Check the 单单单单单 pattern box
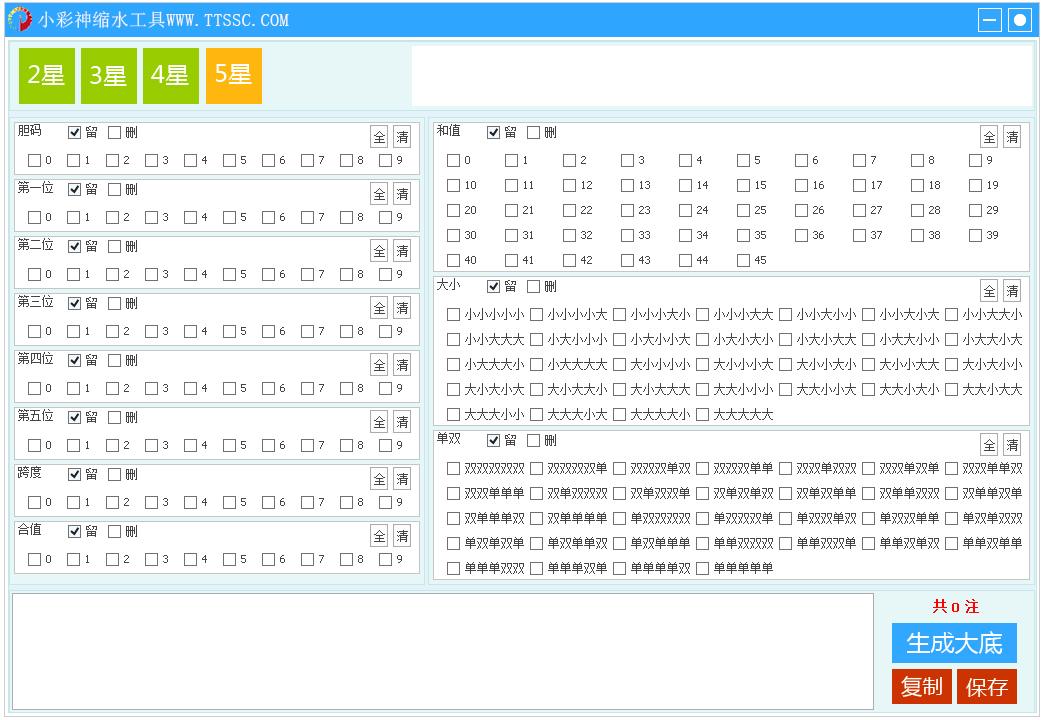The height and width of the screenshot is (720, 1044). click(702, 568)
